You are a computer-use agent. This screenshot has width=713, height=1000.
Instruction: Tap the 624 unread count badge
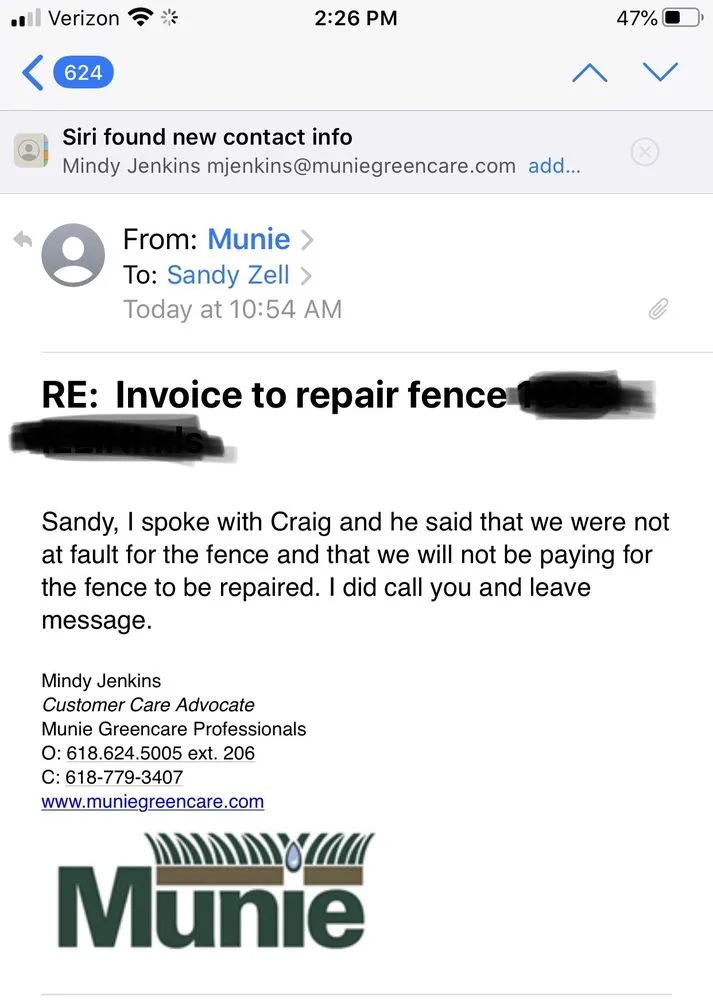click(83, 72)
